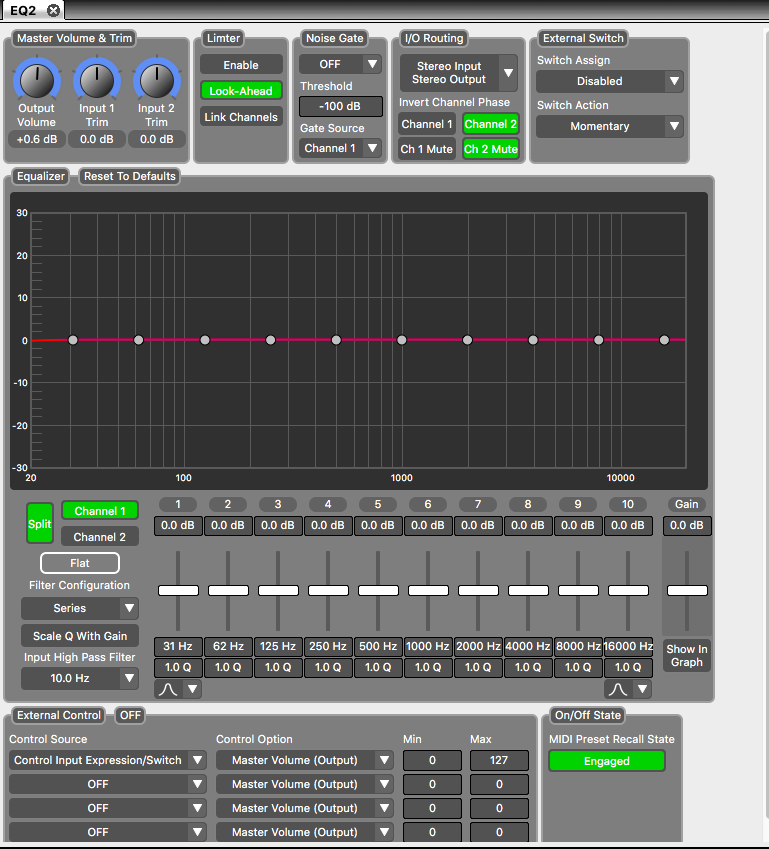Screen dimensions: 769x849
Task: Toggle limiter Look-Ahead
Action: tap(241, 90)
